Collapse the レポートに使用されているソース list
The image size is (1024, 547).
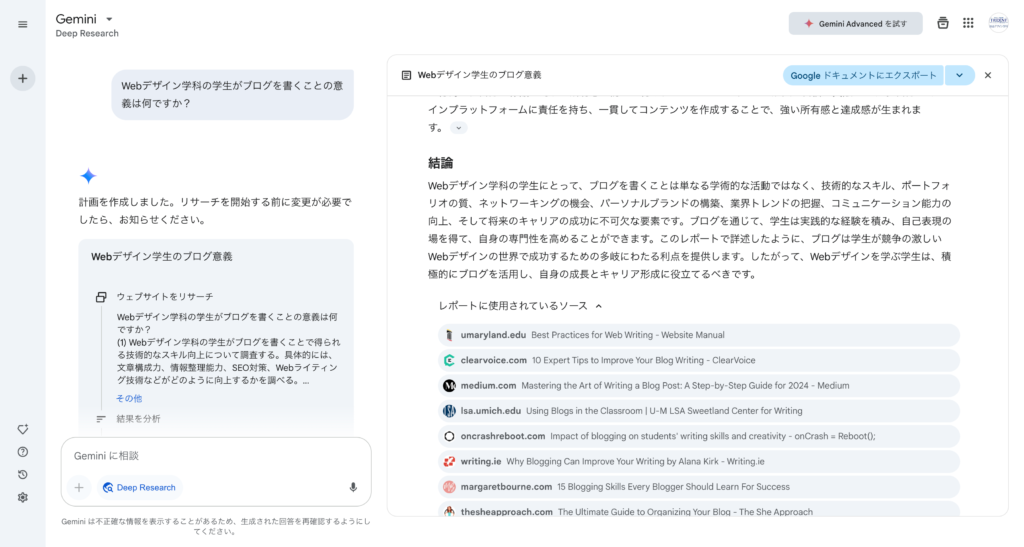coord(520,306)
